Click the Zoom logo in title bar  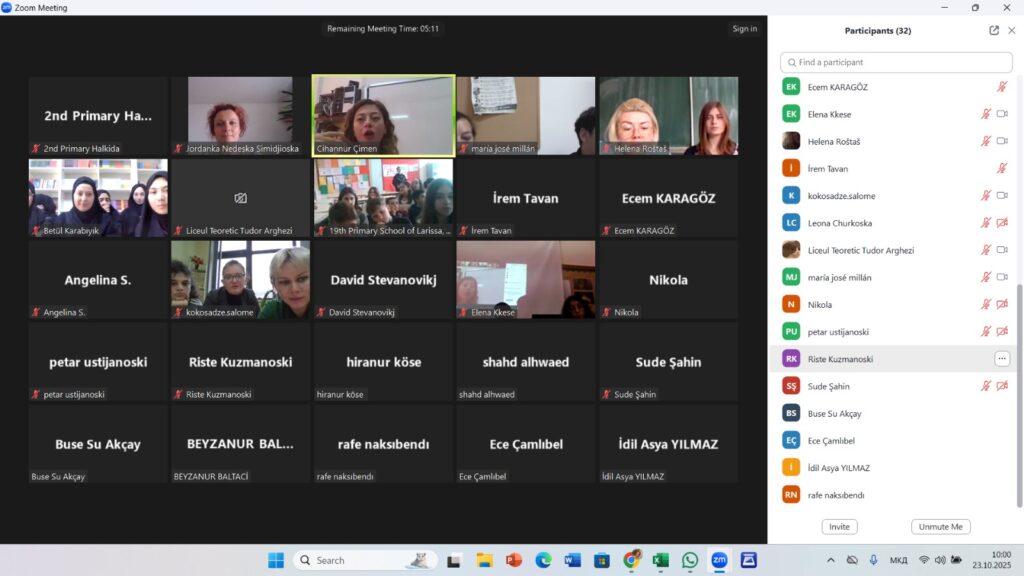point(7,7)
